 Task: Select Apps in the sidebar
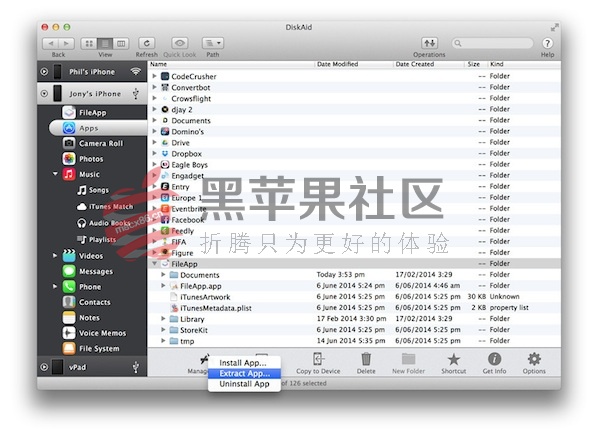coord(98,128)
